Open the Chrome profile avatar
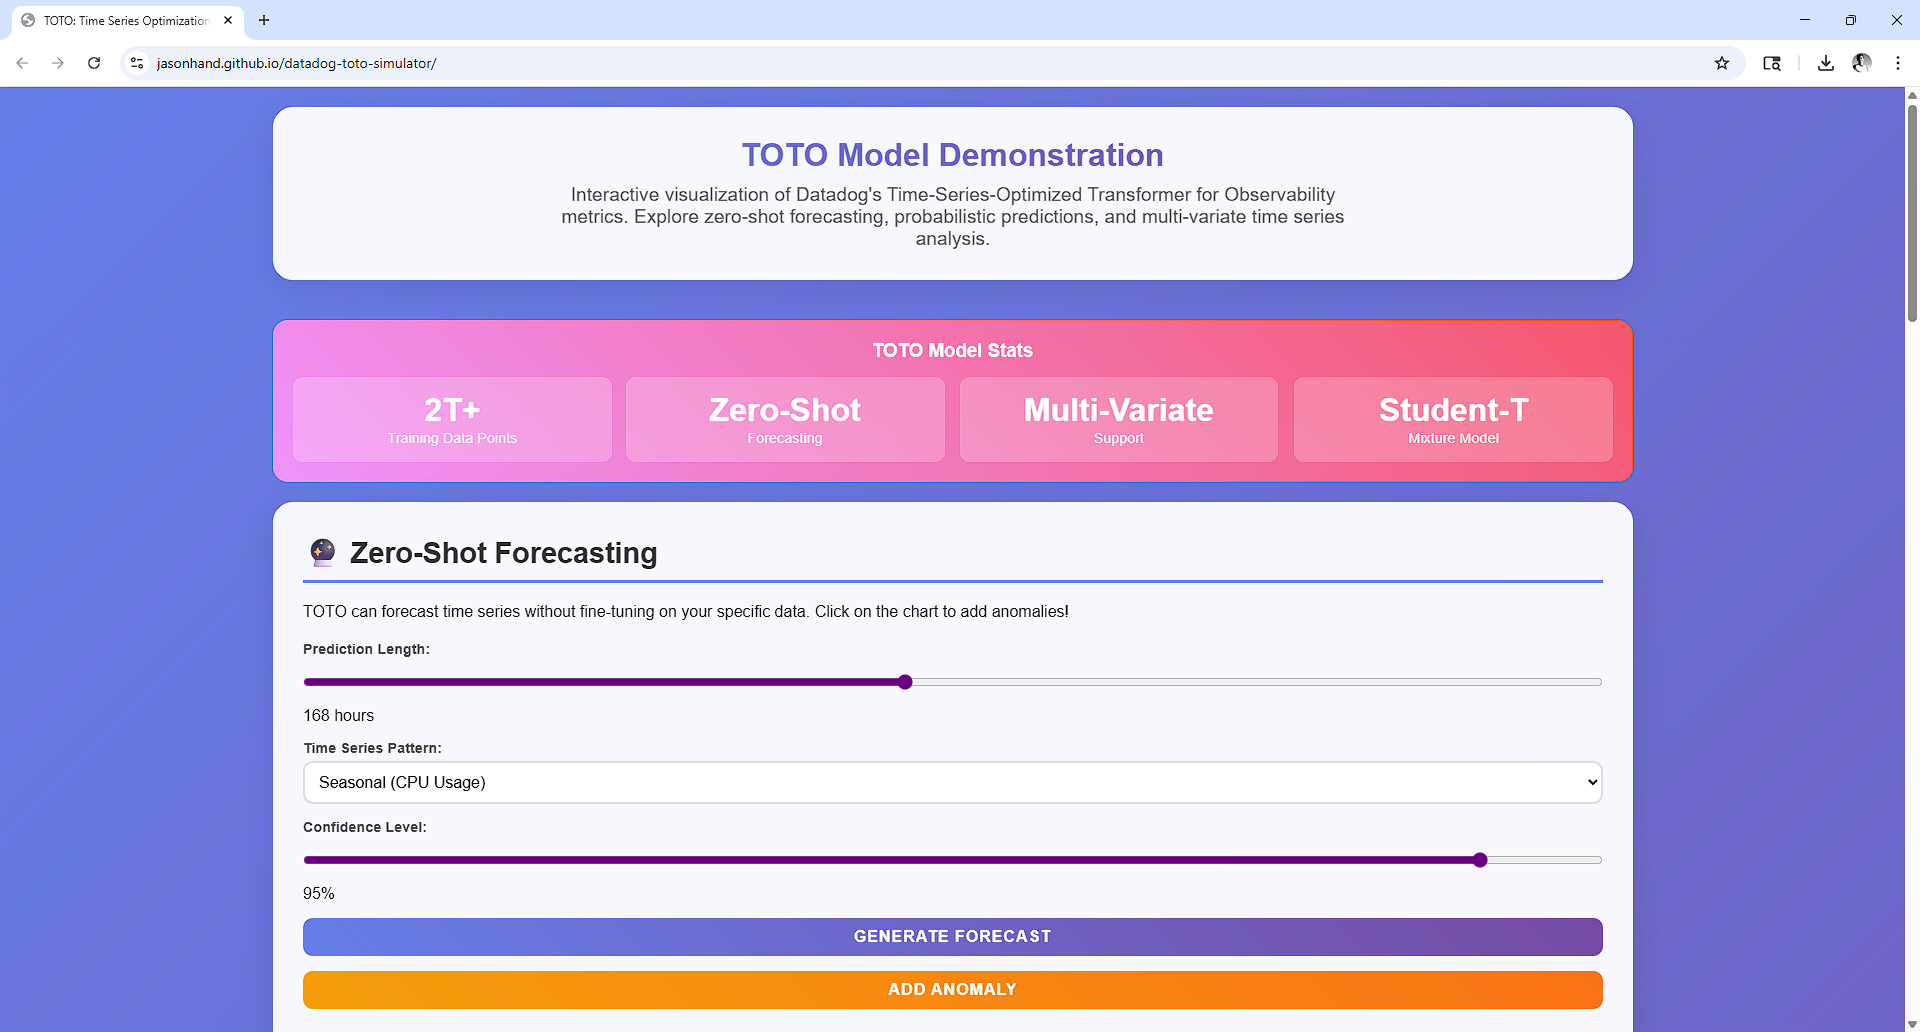 [1862, 63]
